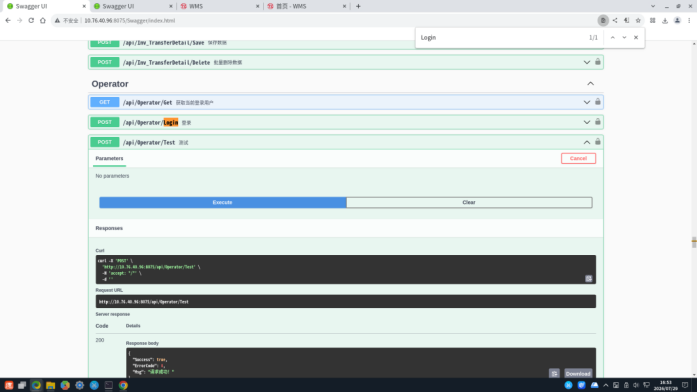697x392 pixels.
Task: Click the browser forward arrow
Action: point(20,20)
